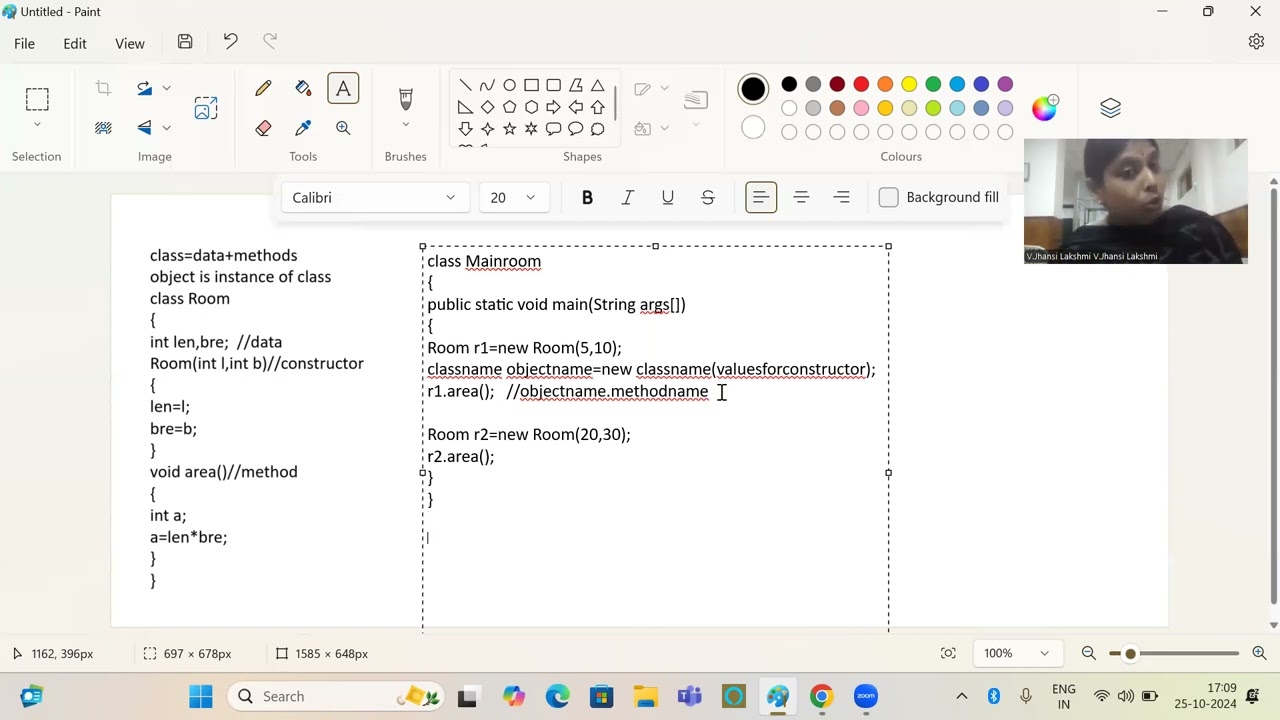Click the text 'object is instance of class'
Image resolution: width=1280 pixels, height=720 pixels.
[240, 277]
